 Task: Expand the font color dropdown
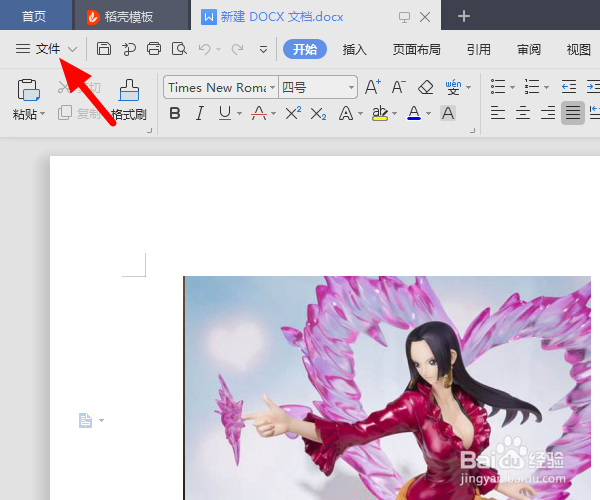pos(429,114)
